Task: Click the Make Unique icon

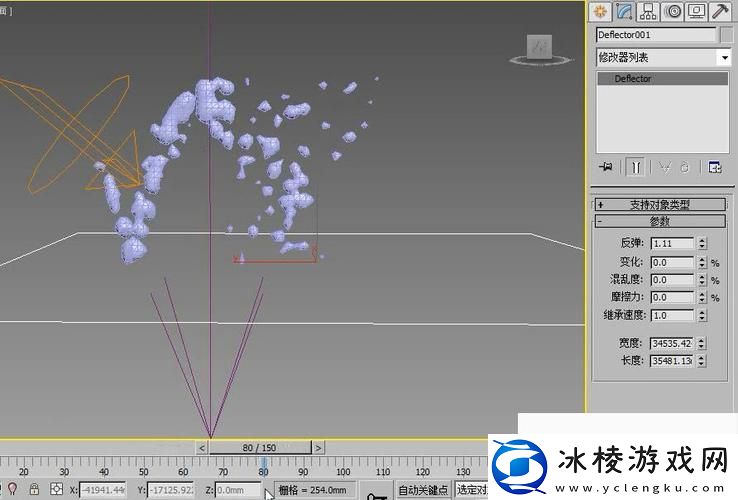Action: pyautogui.click(x=665, y=167)
